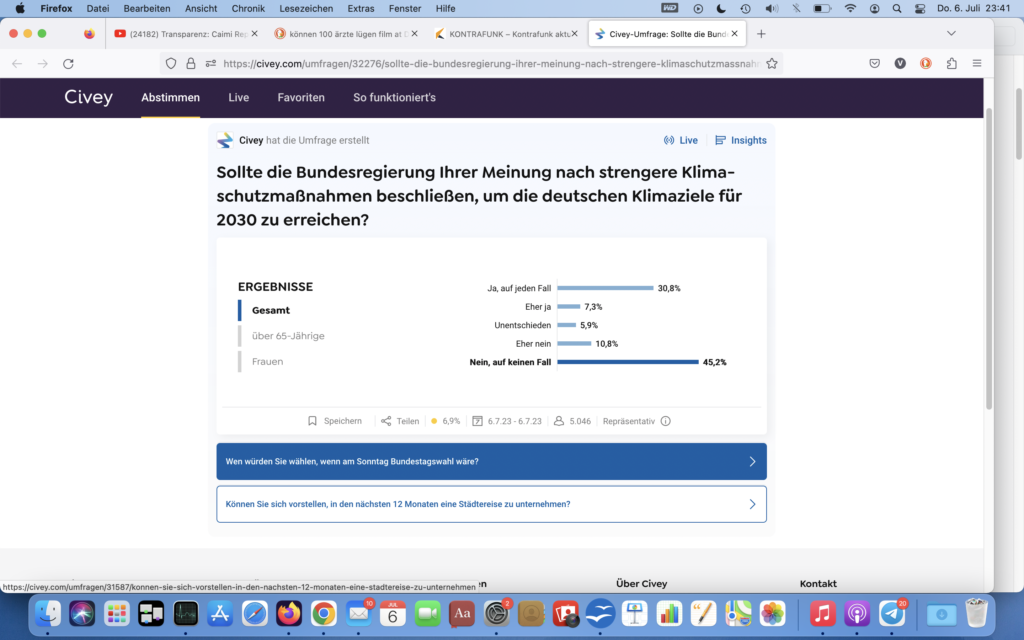This screenshot has width=1024, height=640.
Task: Expand the list all tabs chevron
Action: click(951, 33)
